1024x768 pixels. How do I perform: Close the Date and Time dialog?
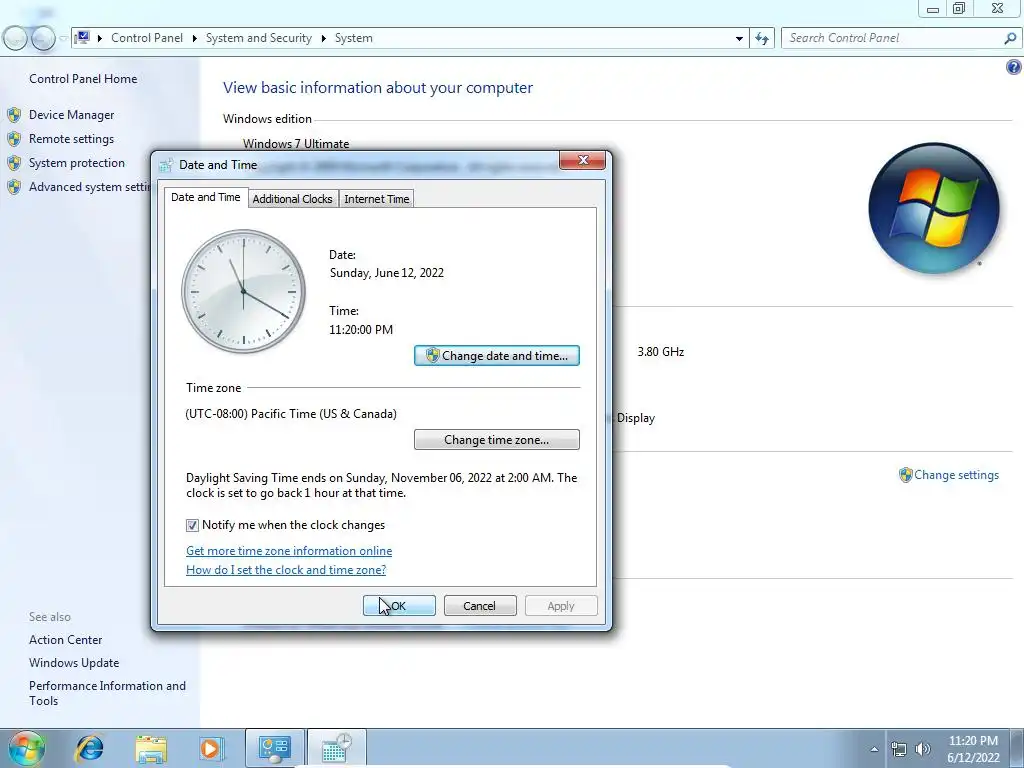[582, 160]
